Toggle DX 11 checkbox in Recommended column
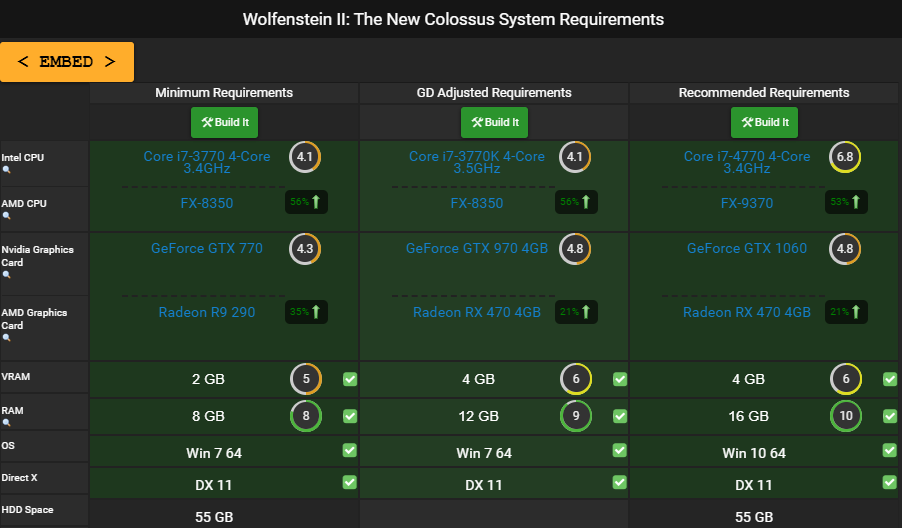This screenshot has width=902, height=528. coord(889,482)
